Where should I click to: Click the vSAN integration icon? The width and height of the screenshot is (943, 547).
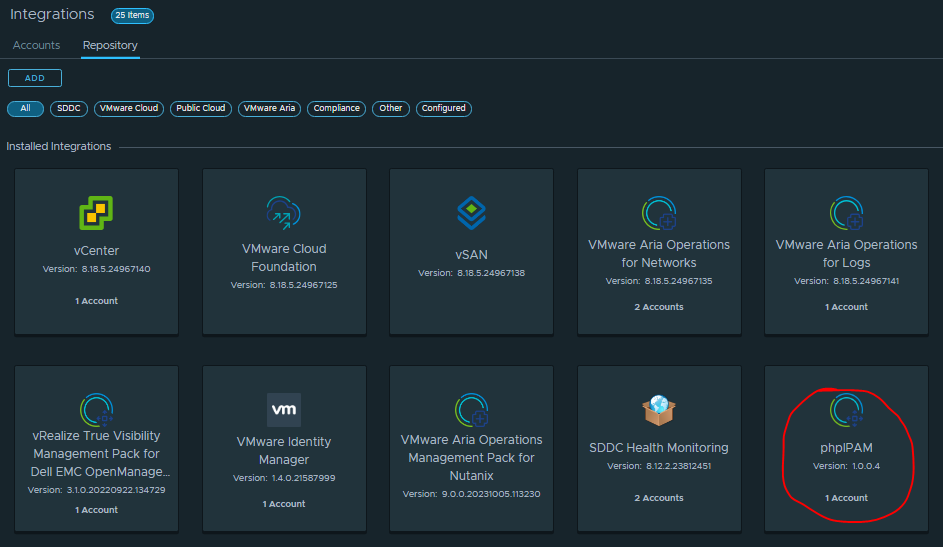[471, 213]
